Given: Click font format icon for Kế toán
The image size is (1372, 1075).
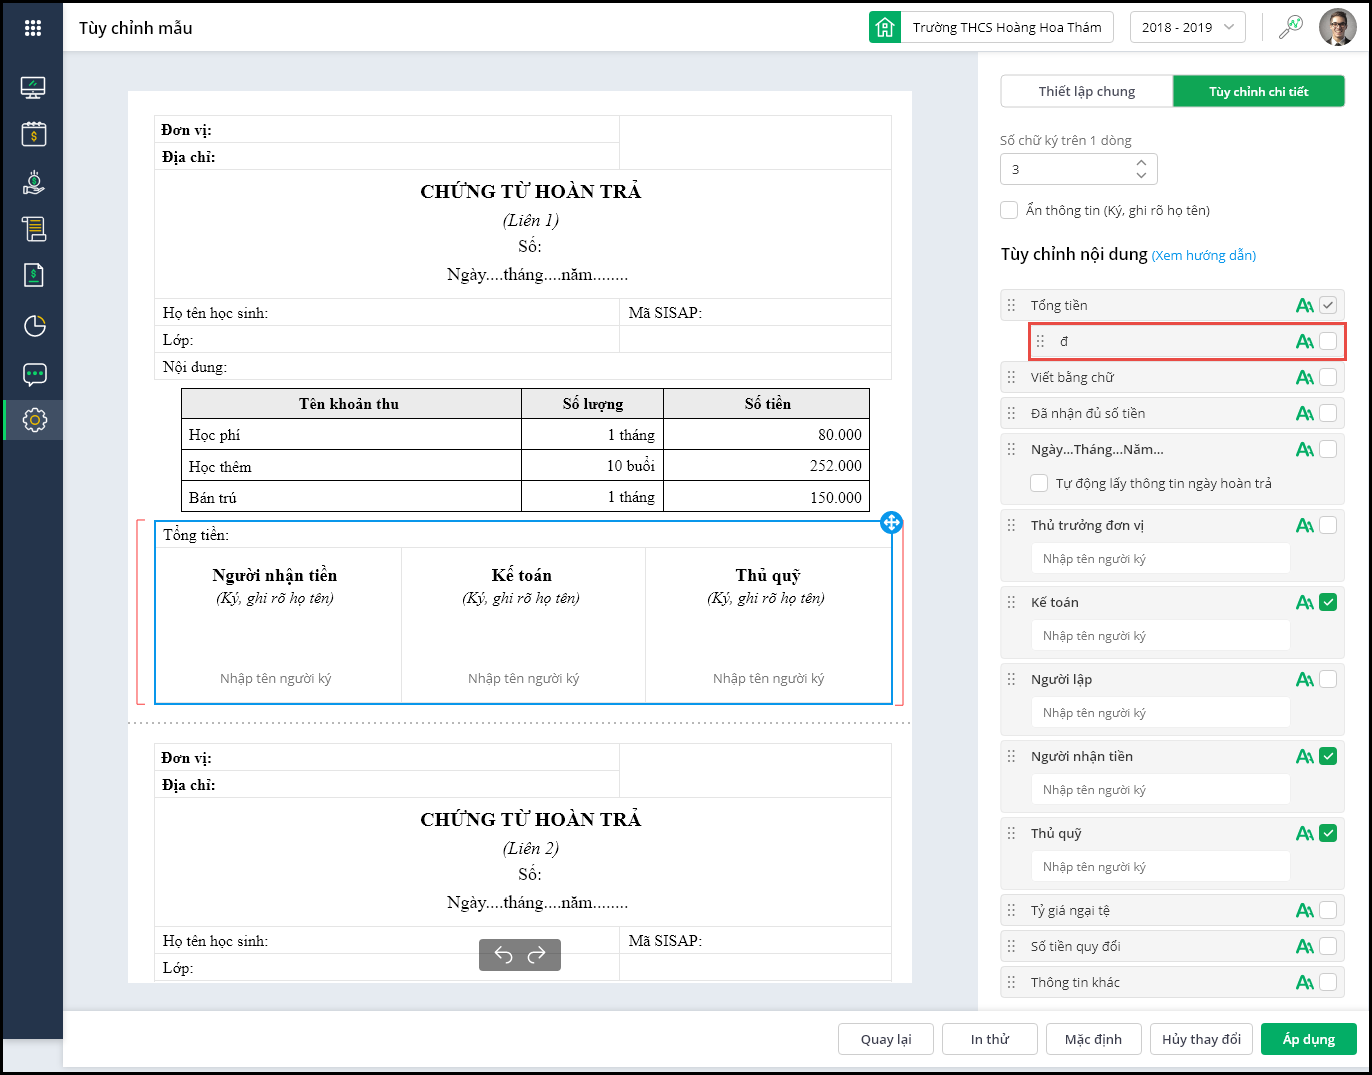Looking at the screenshot, I should click(x=1304, y=603).
